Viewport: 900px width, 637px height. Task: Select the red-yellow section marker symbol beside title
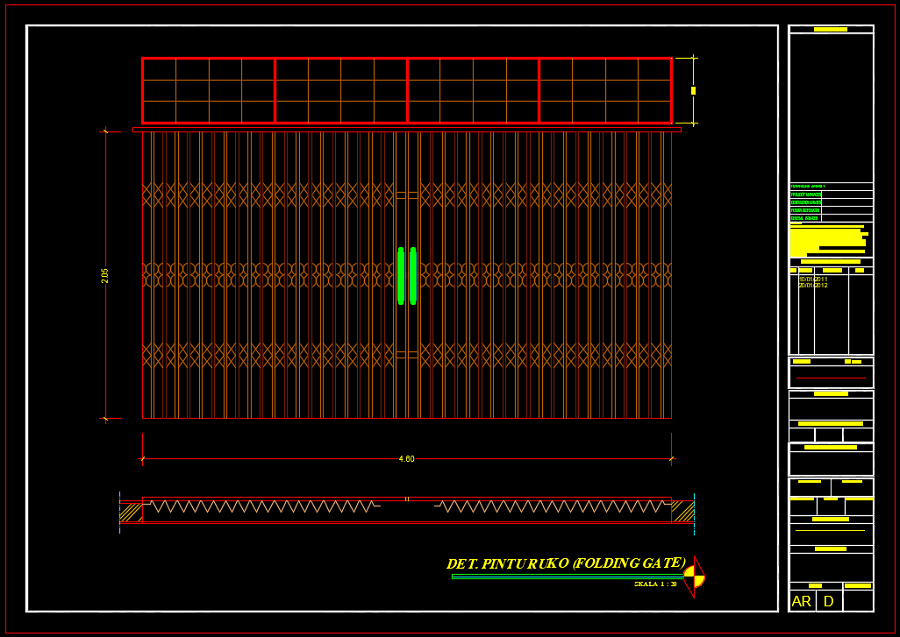695,577
